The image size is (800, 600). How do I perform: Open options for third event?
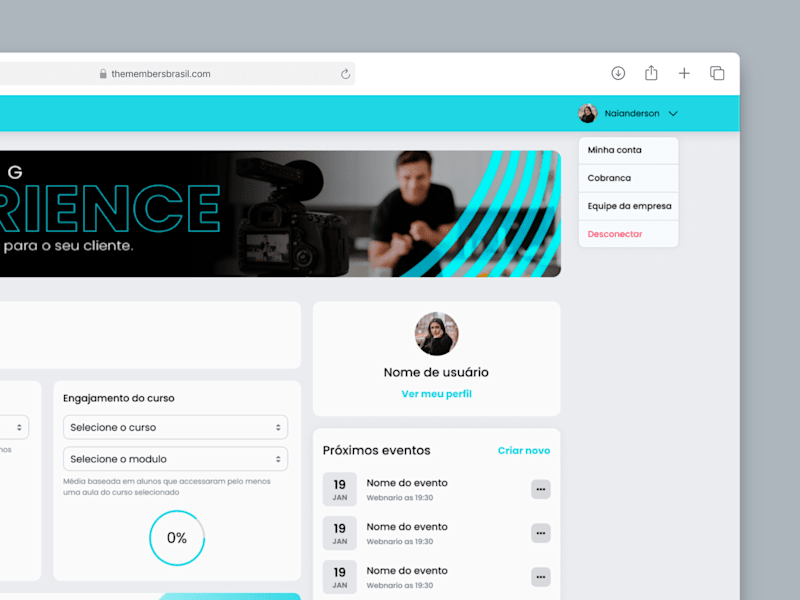click(x=540, y=577)
